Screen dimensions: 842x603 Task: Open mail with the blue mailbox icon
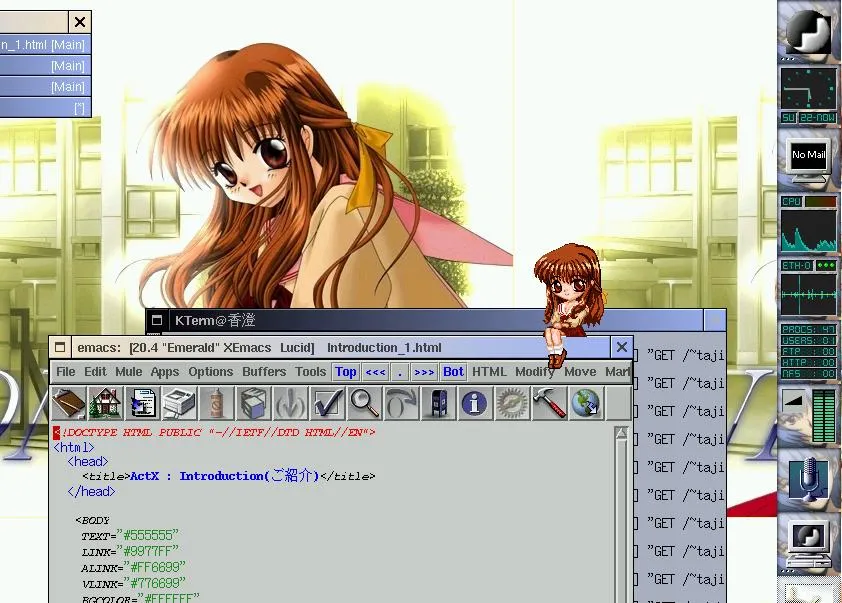point(438,403)
